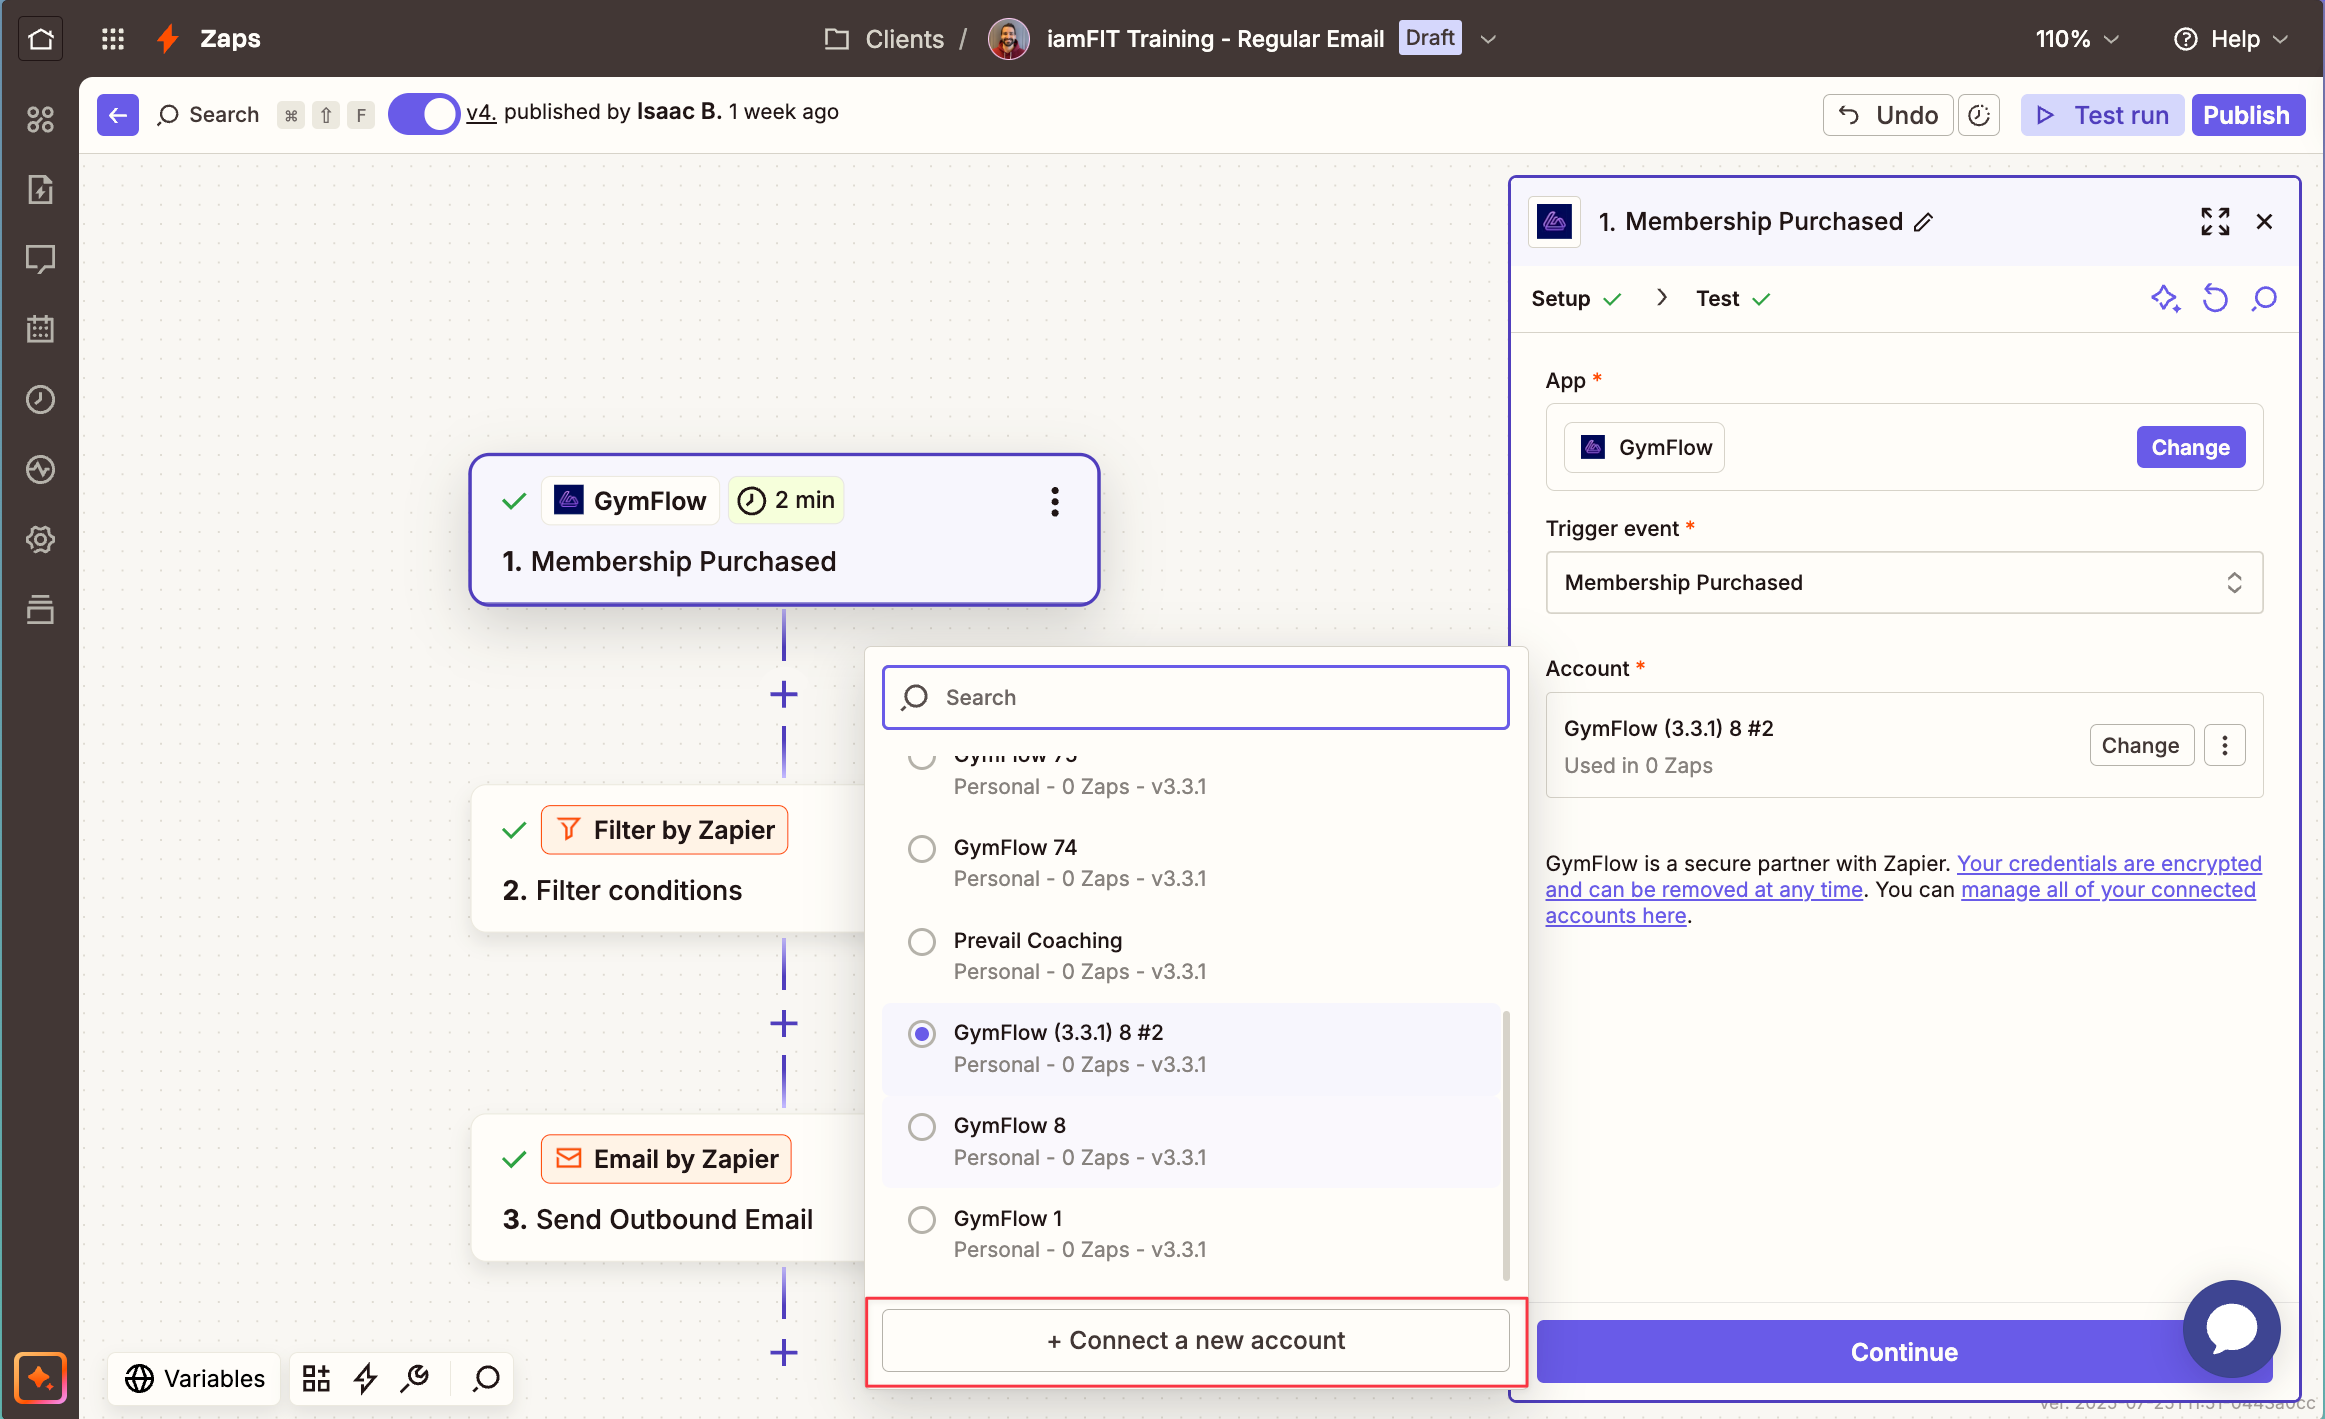Open the v4. version link
The image size is (2325, 1419).
click(481, 112)
